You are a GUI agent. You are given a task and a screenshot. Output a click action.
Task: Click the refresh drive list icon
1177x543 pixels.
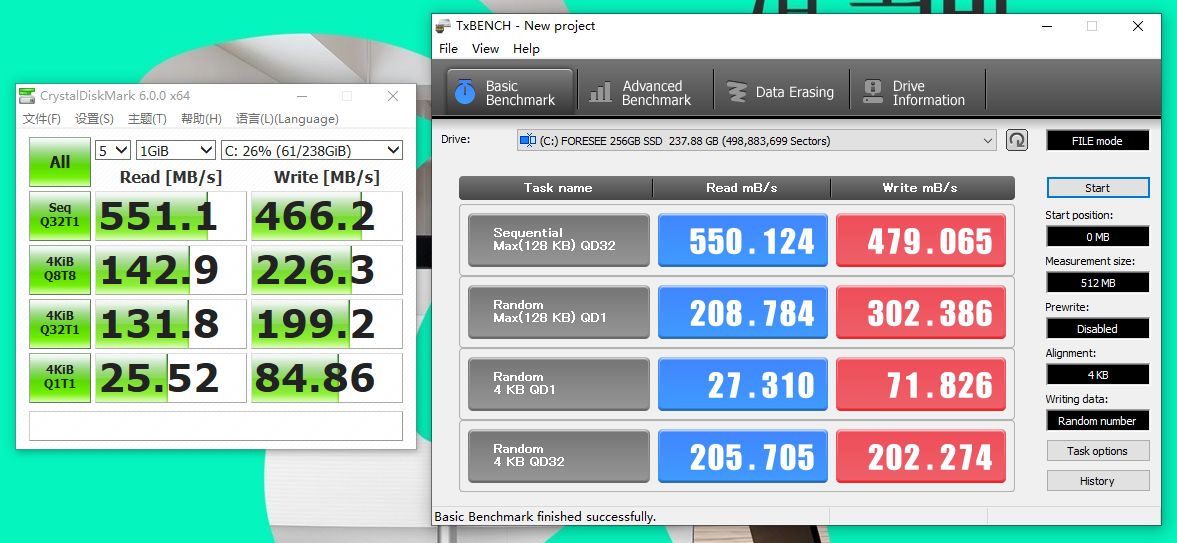coord(1017,140)
